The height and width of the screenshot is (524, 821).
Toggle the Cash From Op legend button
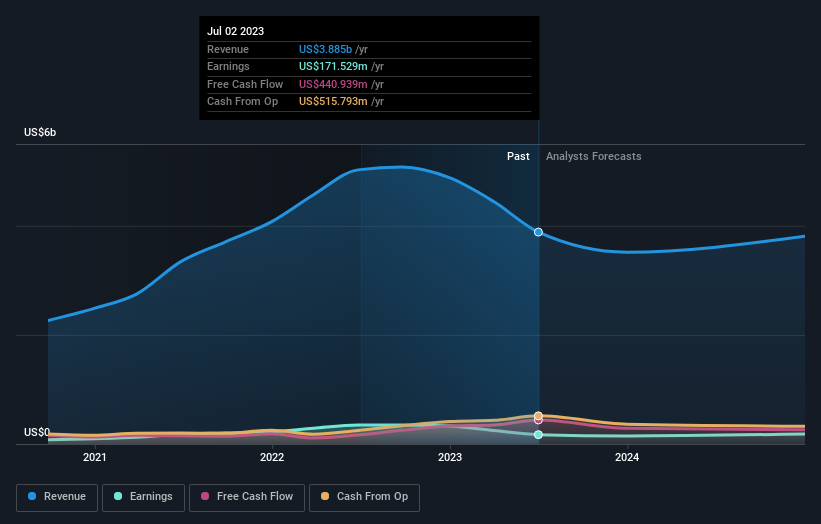(x=364, y=497)
